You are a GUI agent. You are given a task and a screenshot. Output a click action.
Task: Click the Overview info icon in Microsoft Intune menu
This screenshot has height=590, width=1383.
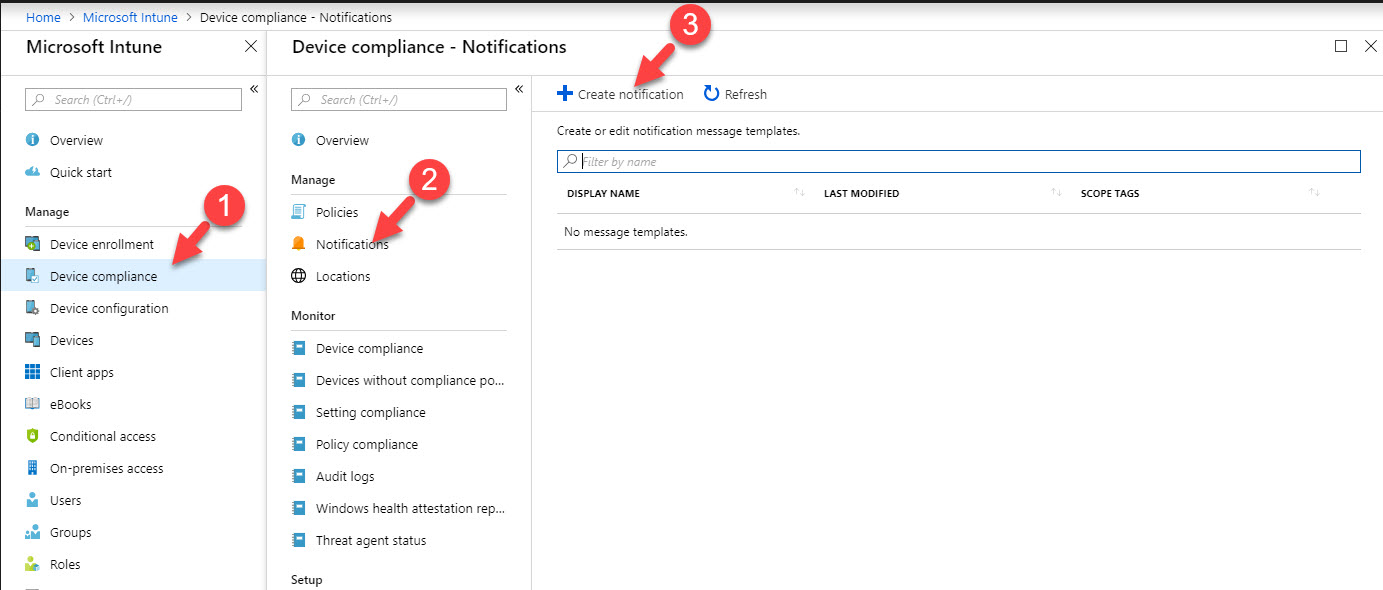pyautogui.click(x=32, y=140)
